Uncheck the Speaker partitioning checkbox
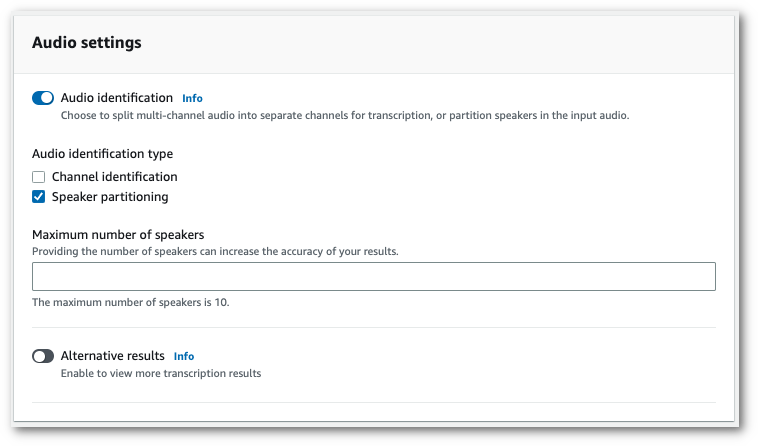 pos(39,197)
